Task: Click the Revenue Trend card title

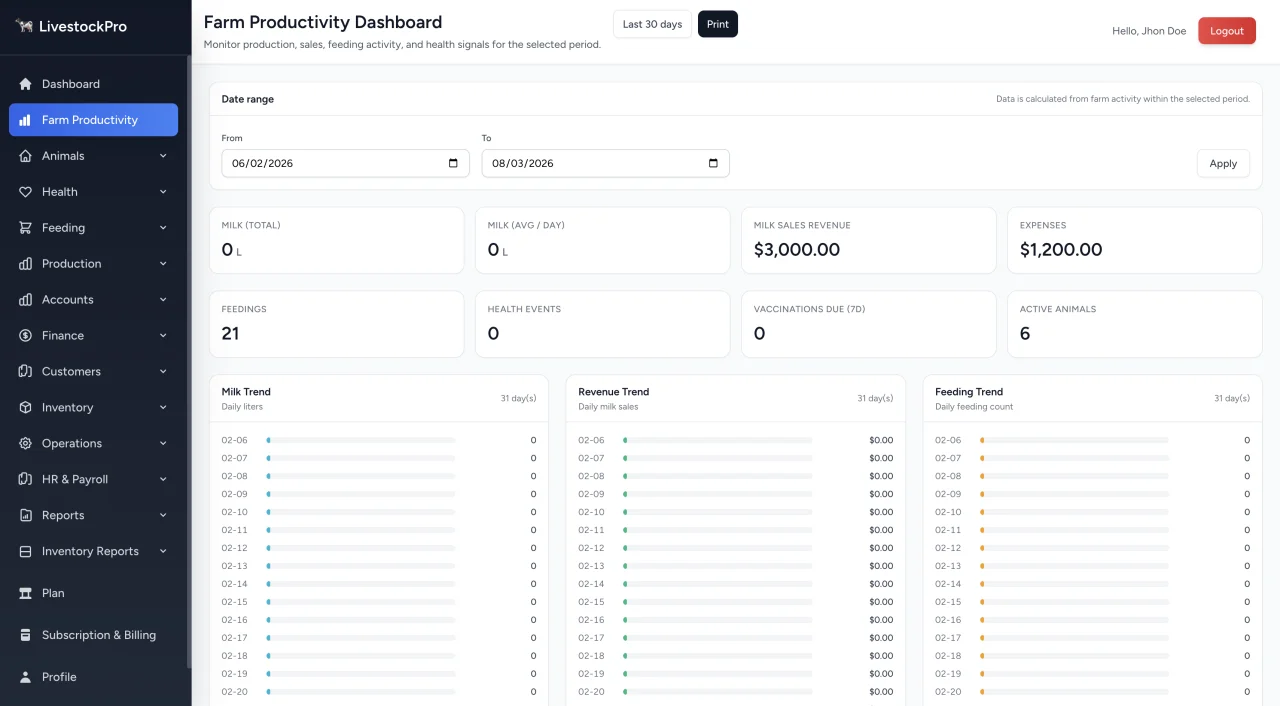Action: pos(614,392)
